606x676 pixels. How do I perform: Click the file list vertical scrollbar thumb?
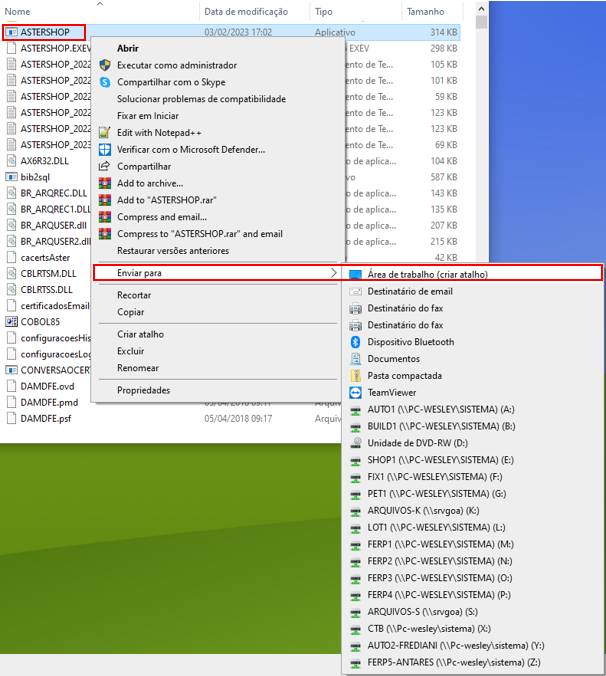pyautogui.click(x=481, y=22)
